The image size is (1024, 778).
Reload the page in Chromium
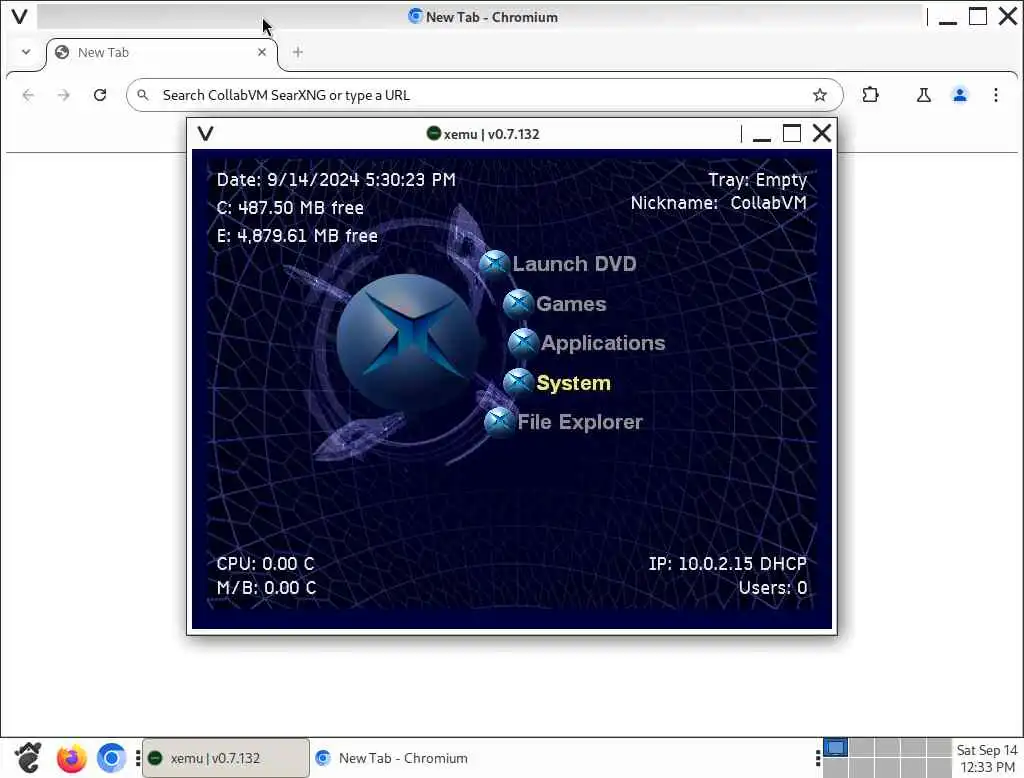[x=100, y=95]
